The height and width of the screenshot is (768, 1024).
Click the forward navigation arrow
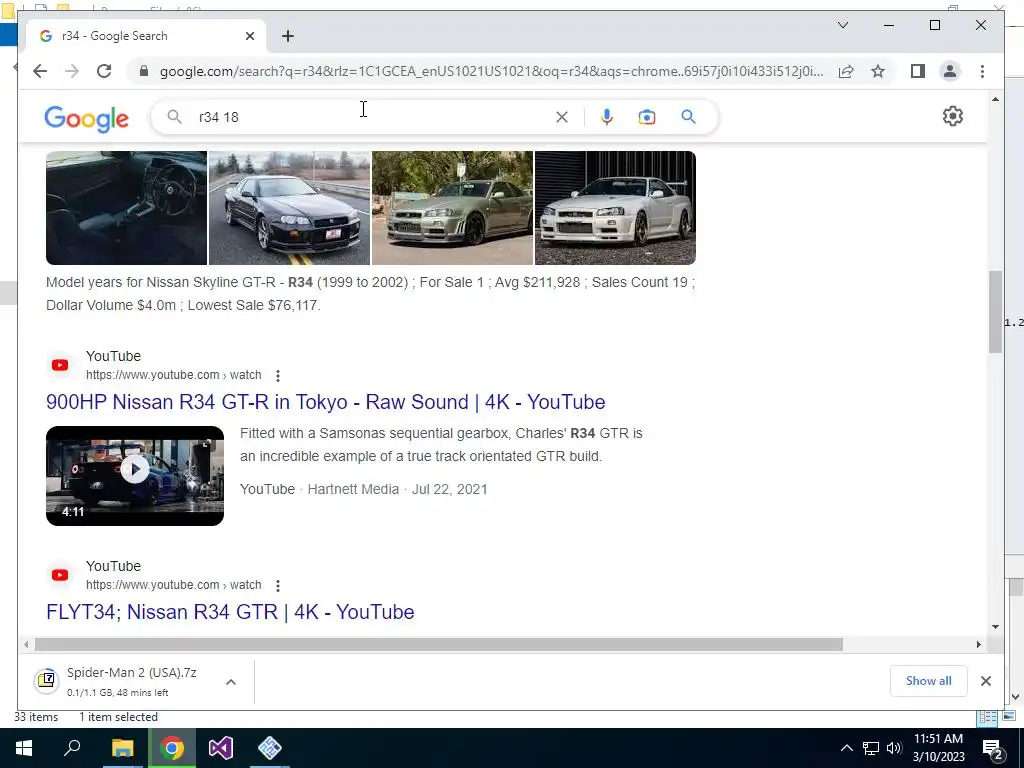[72, 71]
